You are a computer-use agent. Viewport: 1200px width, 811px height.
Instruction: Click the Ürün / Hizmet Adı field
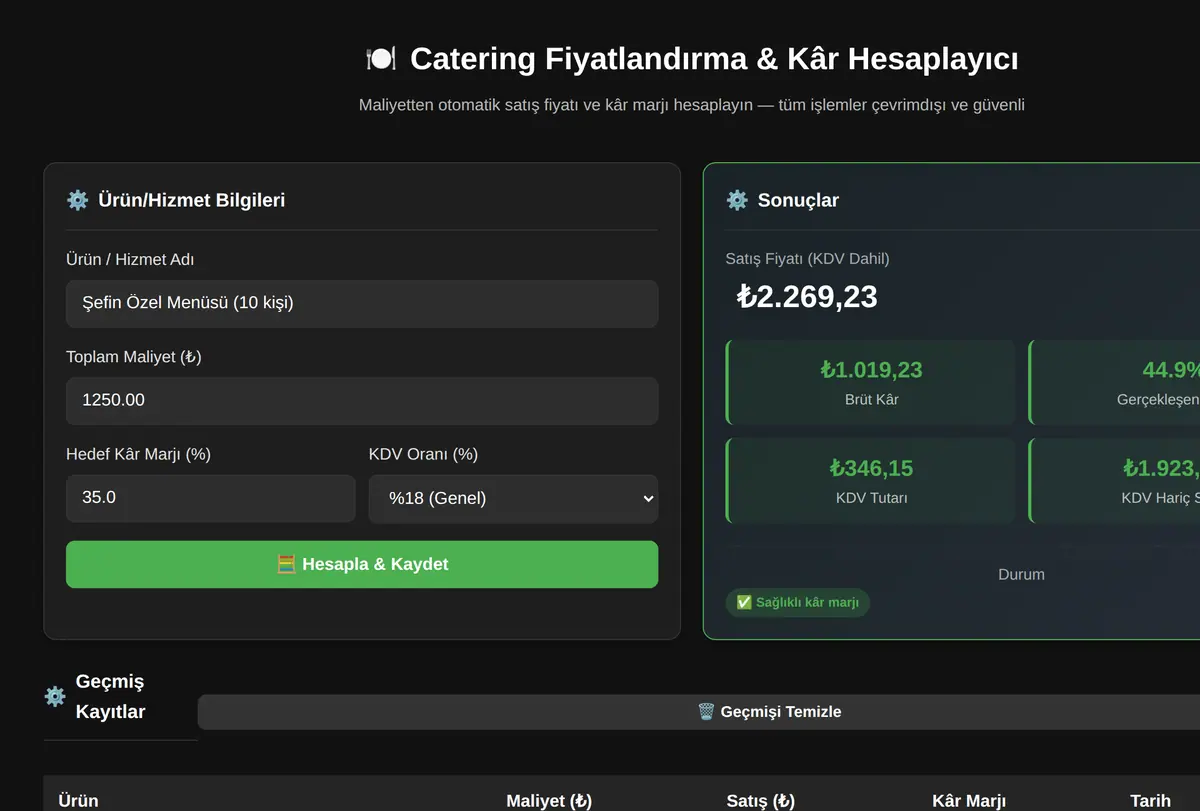(x=362, y=303)
